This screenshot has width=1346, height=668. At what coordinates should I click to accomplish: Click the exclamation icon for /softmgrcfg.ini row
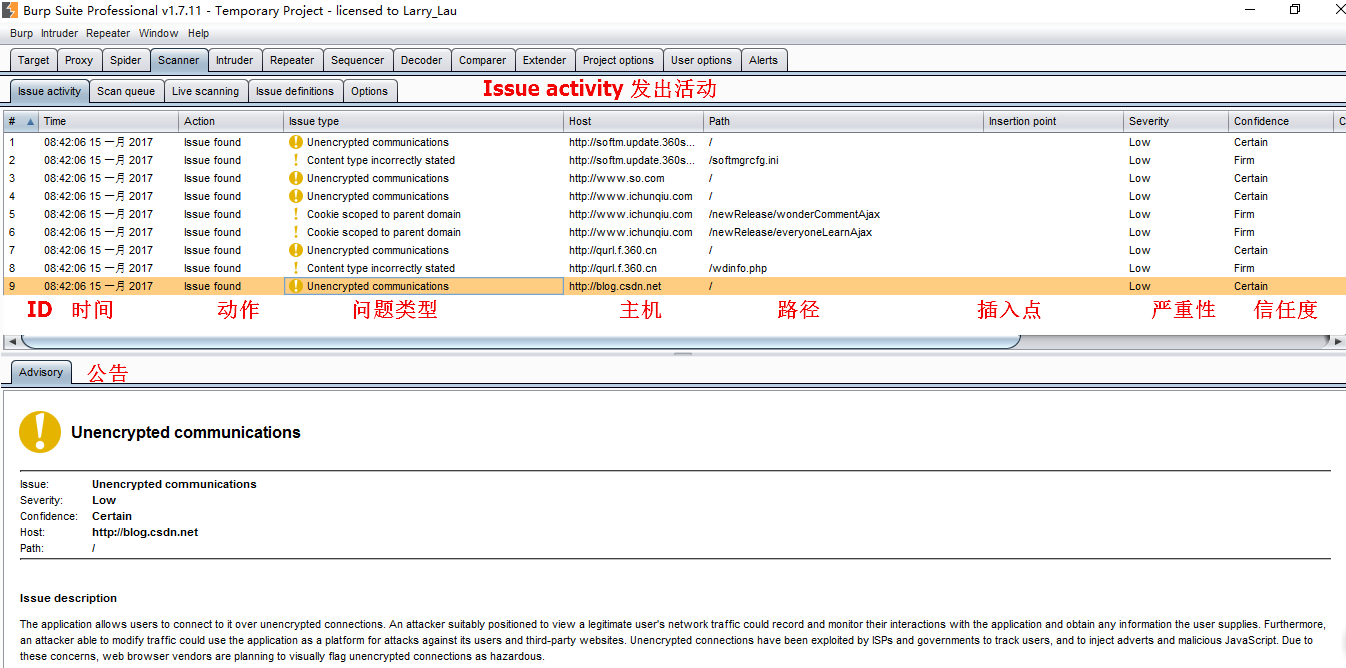(296, 160)
